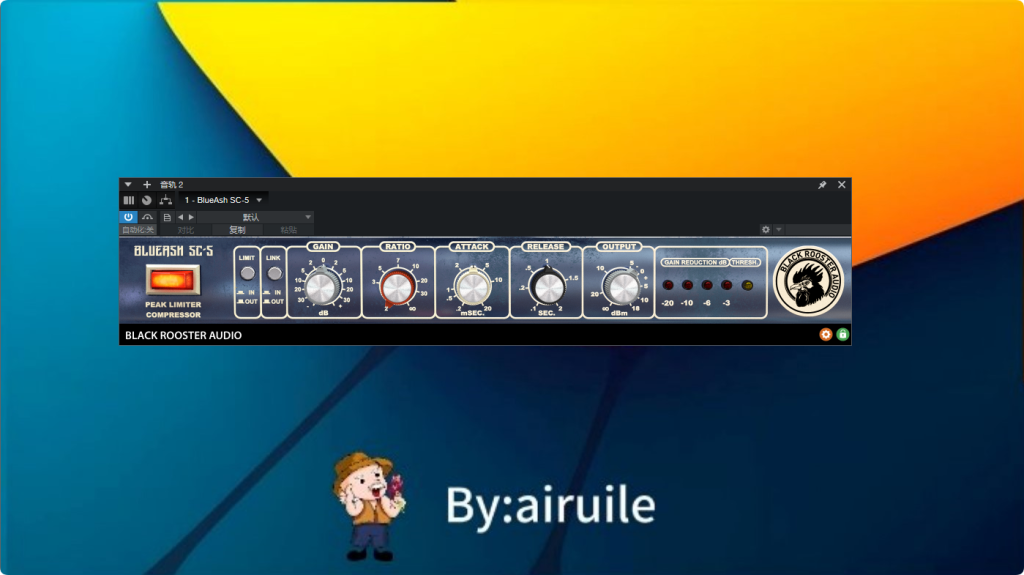The image size is (1024, 575).
Task: Open the plugin window menu arrow beside 音轨 2
Action: coord(128,185)
